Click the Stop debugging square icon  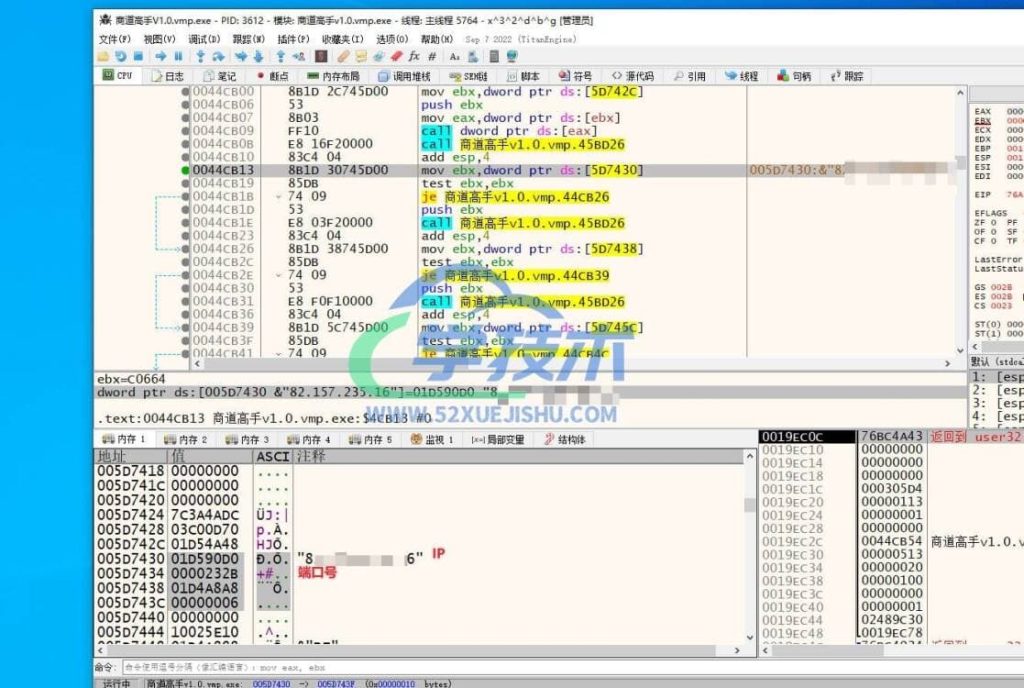click(139, 56)
